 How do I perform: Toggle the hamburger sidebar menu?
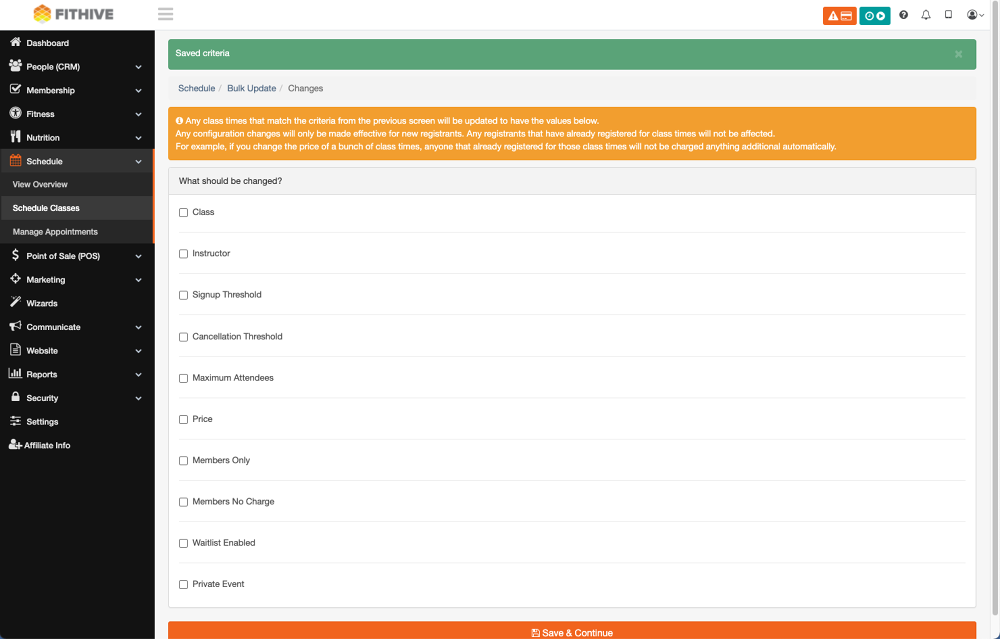(165, 14)
